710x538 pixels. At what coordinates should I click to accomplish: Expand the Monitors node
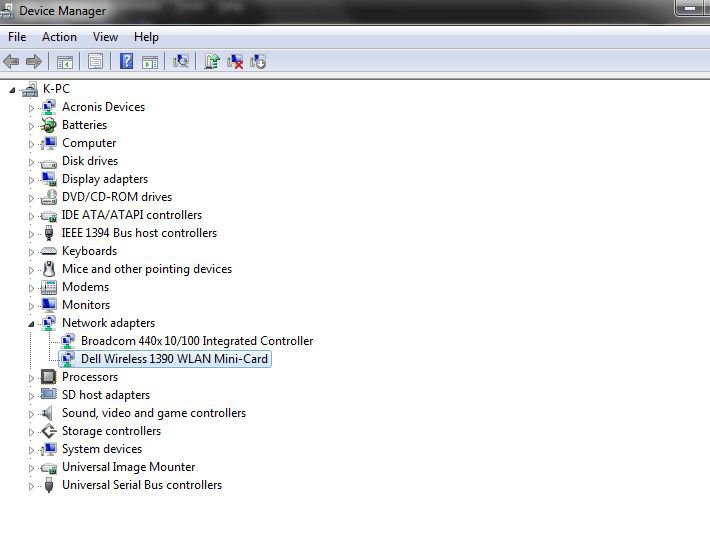pyautogui.click(x=31, y=306)
